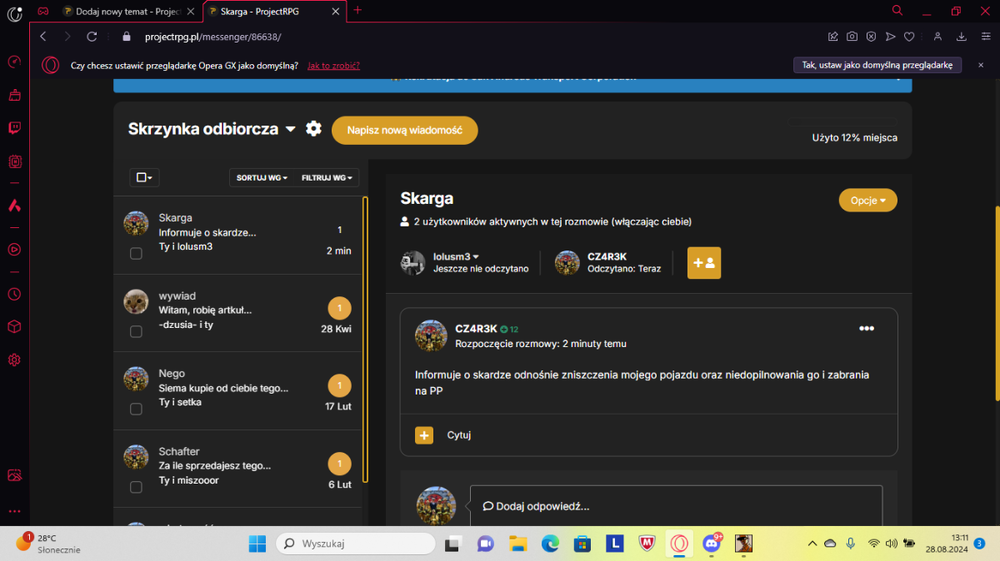This screenshot has width=1000, height=561.
Task: Tick checkbox for Skarga conversation
Action: point(136,254)
